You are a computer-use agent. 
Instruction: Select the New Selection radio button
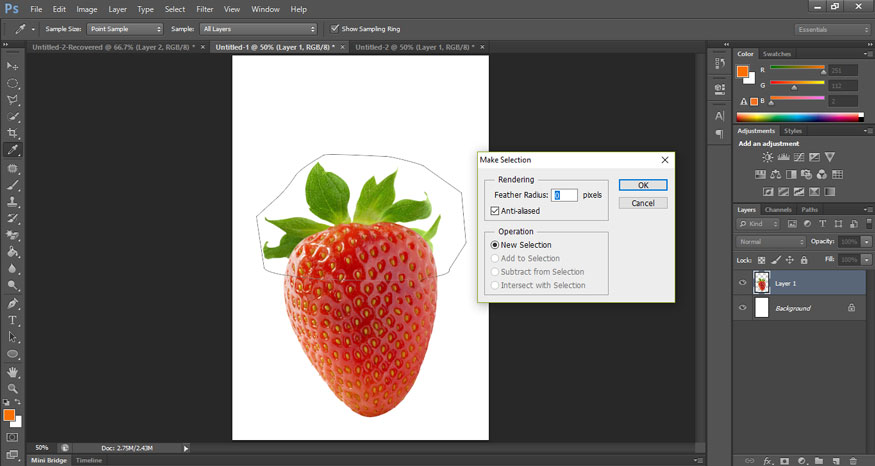tap(495, 245)
